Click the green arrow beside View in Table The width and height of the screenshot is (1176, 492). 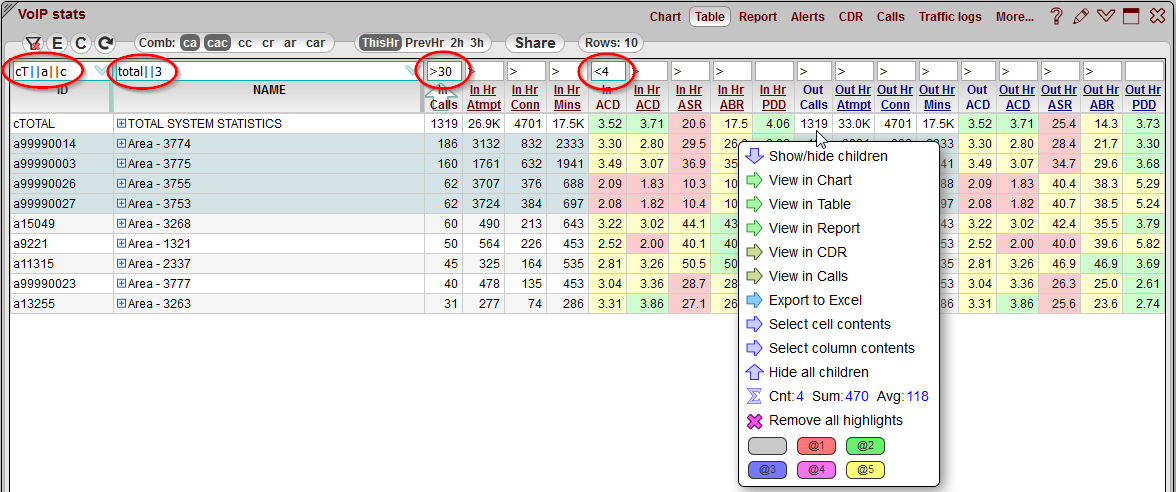click(x=755, y=204)
